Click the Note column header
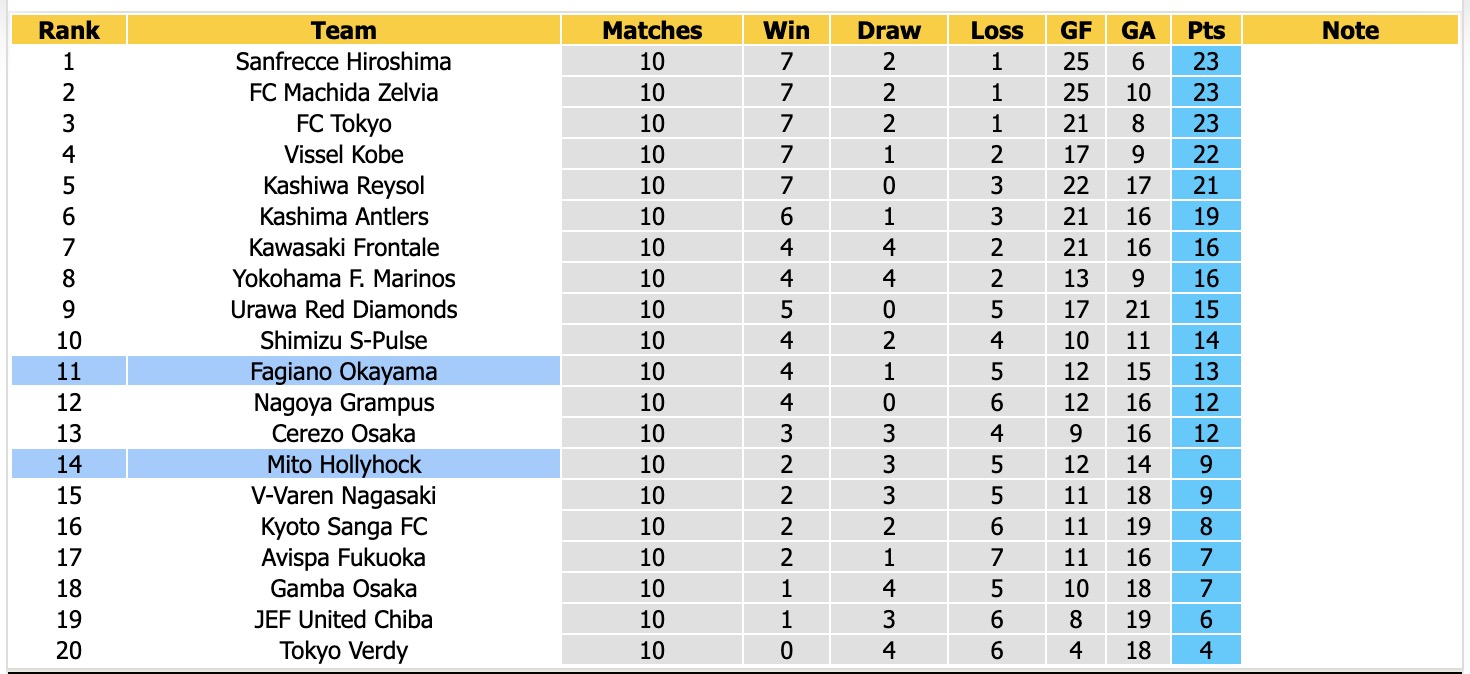Screen dimensions: 1470x674 (x=1350, y=30)
